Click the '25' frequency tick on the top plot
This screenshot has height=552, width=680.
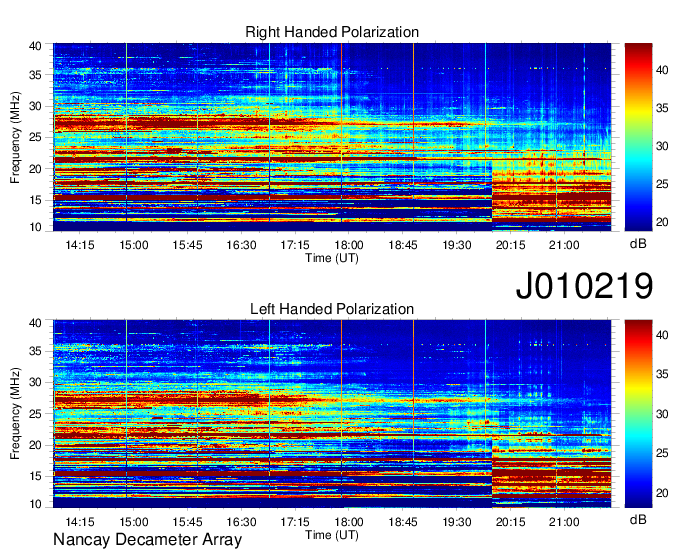pyautogui.click(x=35, y=137)
